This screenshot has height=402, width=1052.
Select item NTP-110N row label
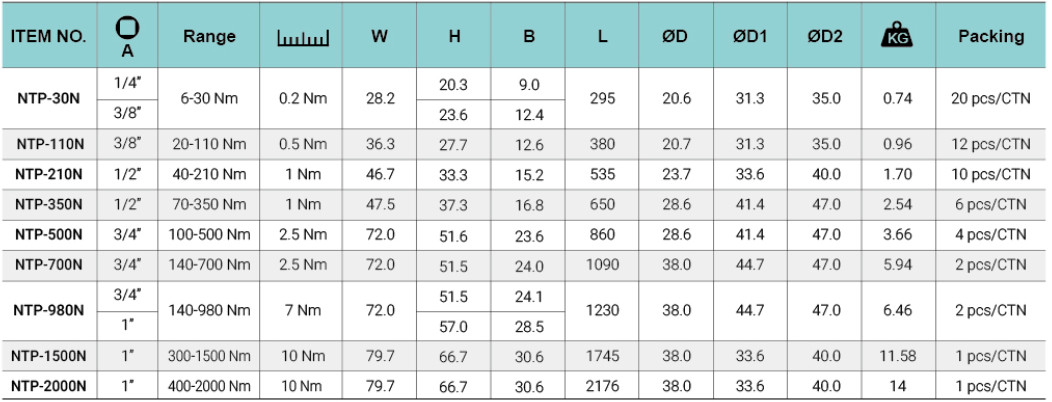pyautogui.click(x=50, y=145)
